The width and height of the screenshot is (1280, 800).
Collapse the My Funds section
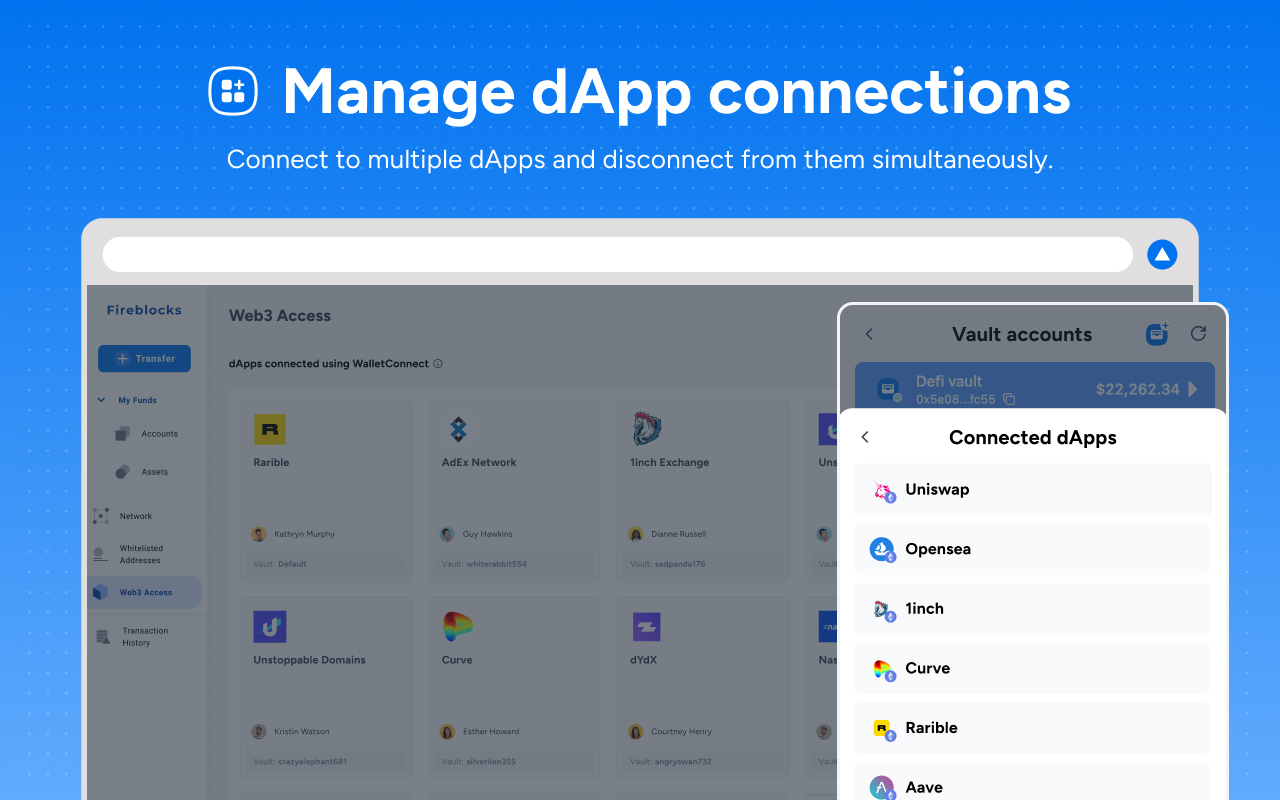[101, 400]
